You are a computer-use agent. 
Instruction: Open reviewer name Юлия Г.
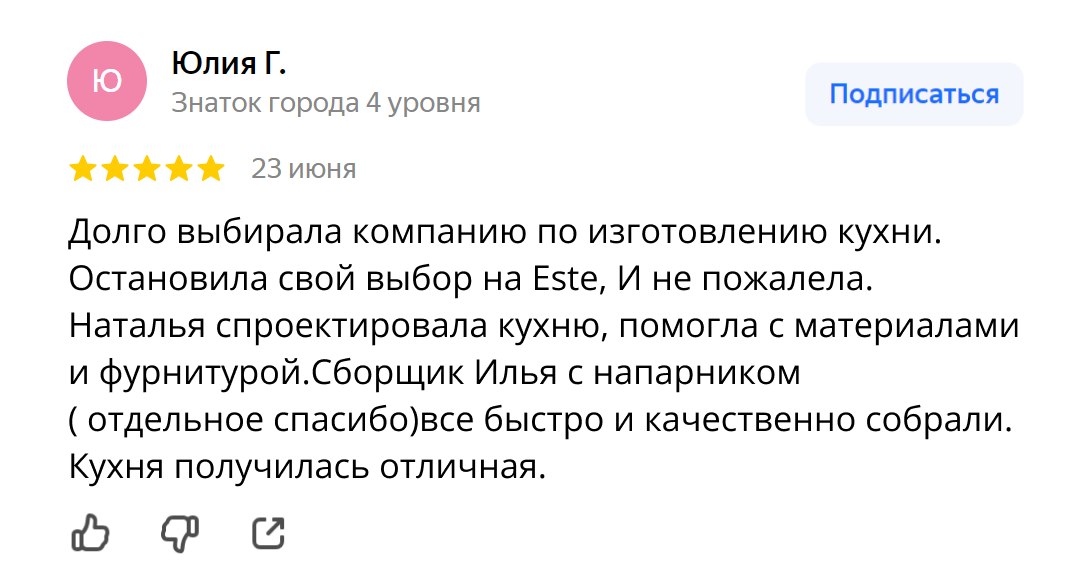coord(229,64)
